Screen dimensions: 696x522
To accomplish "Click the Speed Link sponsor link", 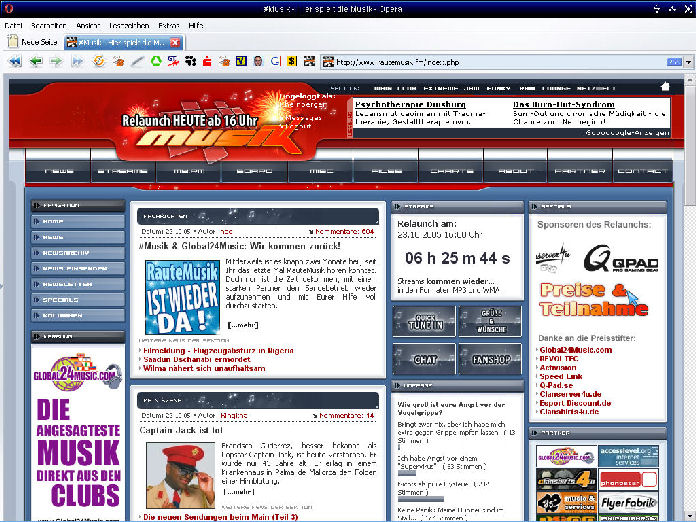I will click(x=561, y=376).
